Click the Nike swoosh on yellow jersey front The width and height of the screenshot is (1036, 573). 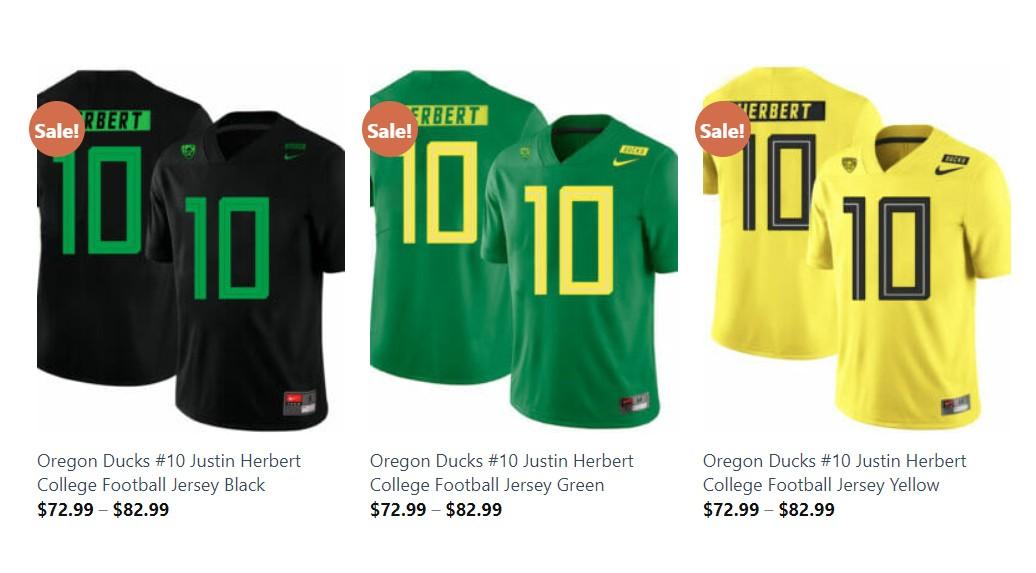(x=949, y=170)
